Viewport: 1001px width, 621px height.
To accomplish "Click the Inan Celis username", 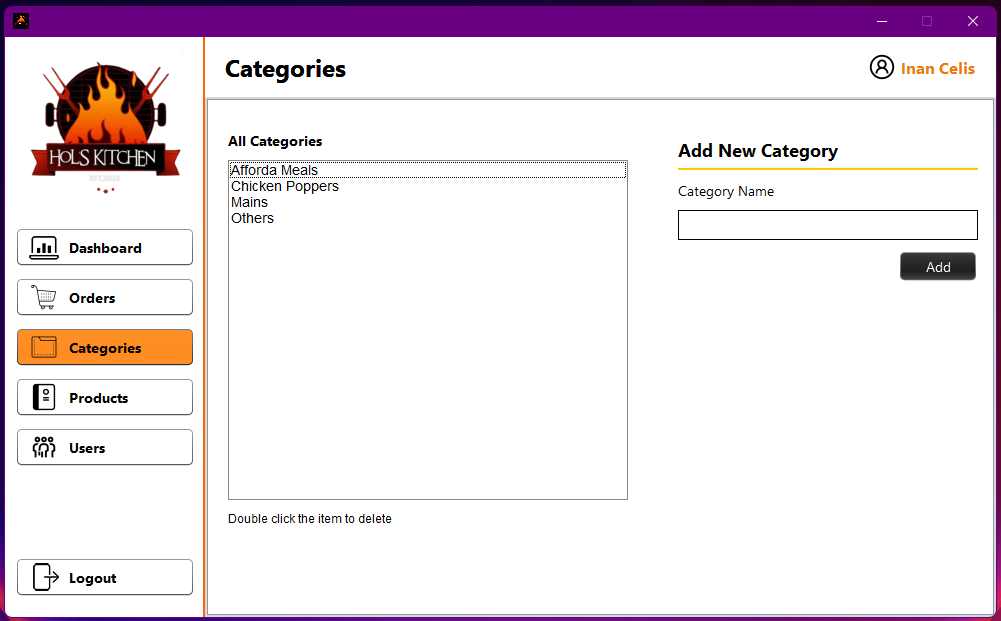I will (x=937, y=69).
